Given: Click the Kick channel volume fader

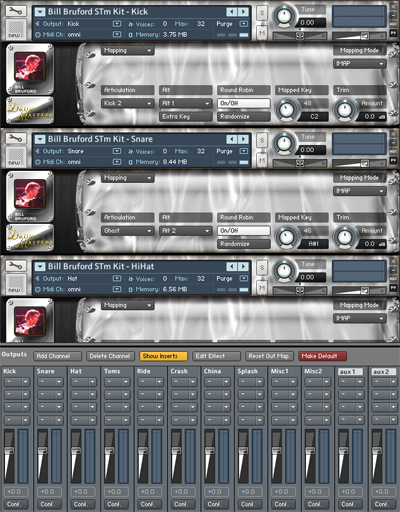Looking at the screenshot, I should click(x=9, y=451).
